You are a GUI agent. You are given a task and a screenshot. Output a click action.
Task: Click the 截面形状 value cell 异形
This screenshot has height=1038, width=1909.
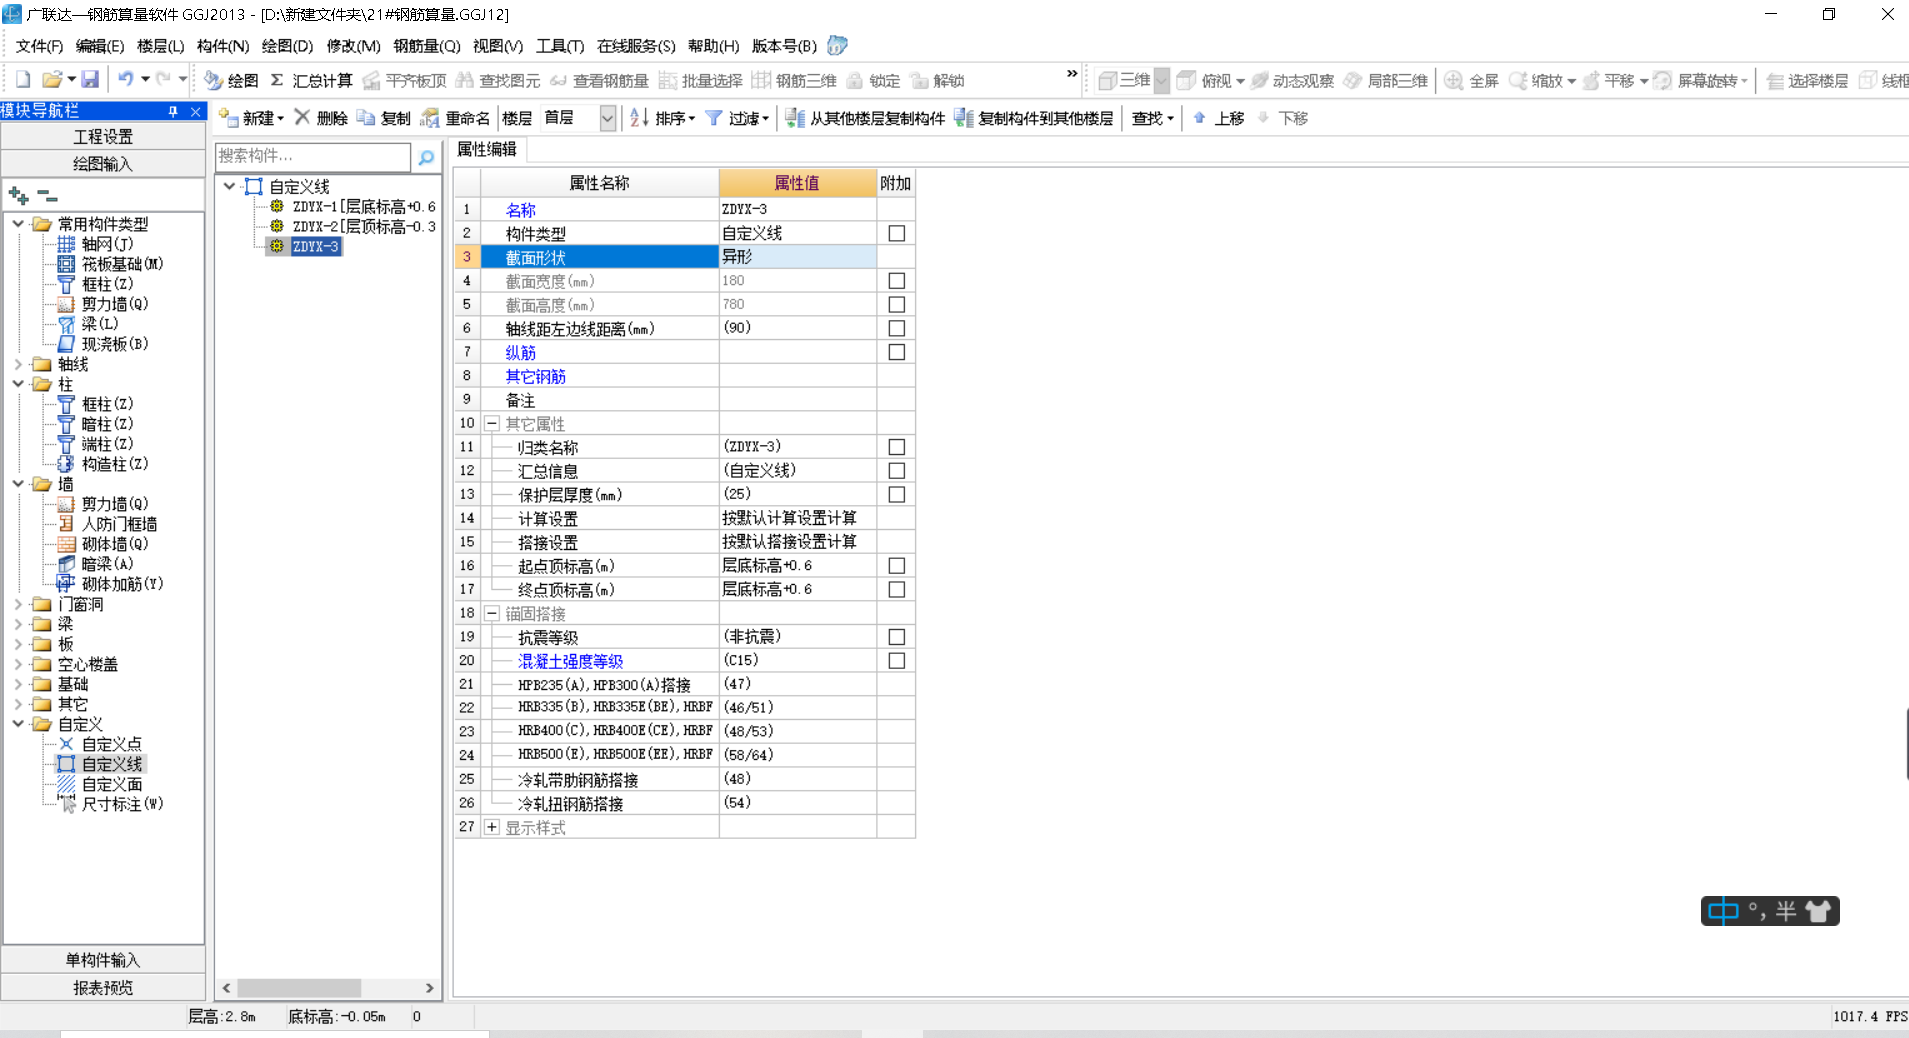point(798,257)
